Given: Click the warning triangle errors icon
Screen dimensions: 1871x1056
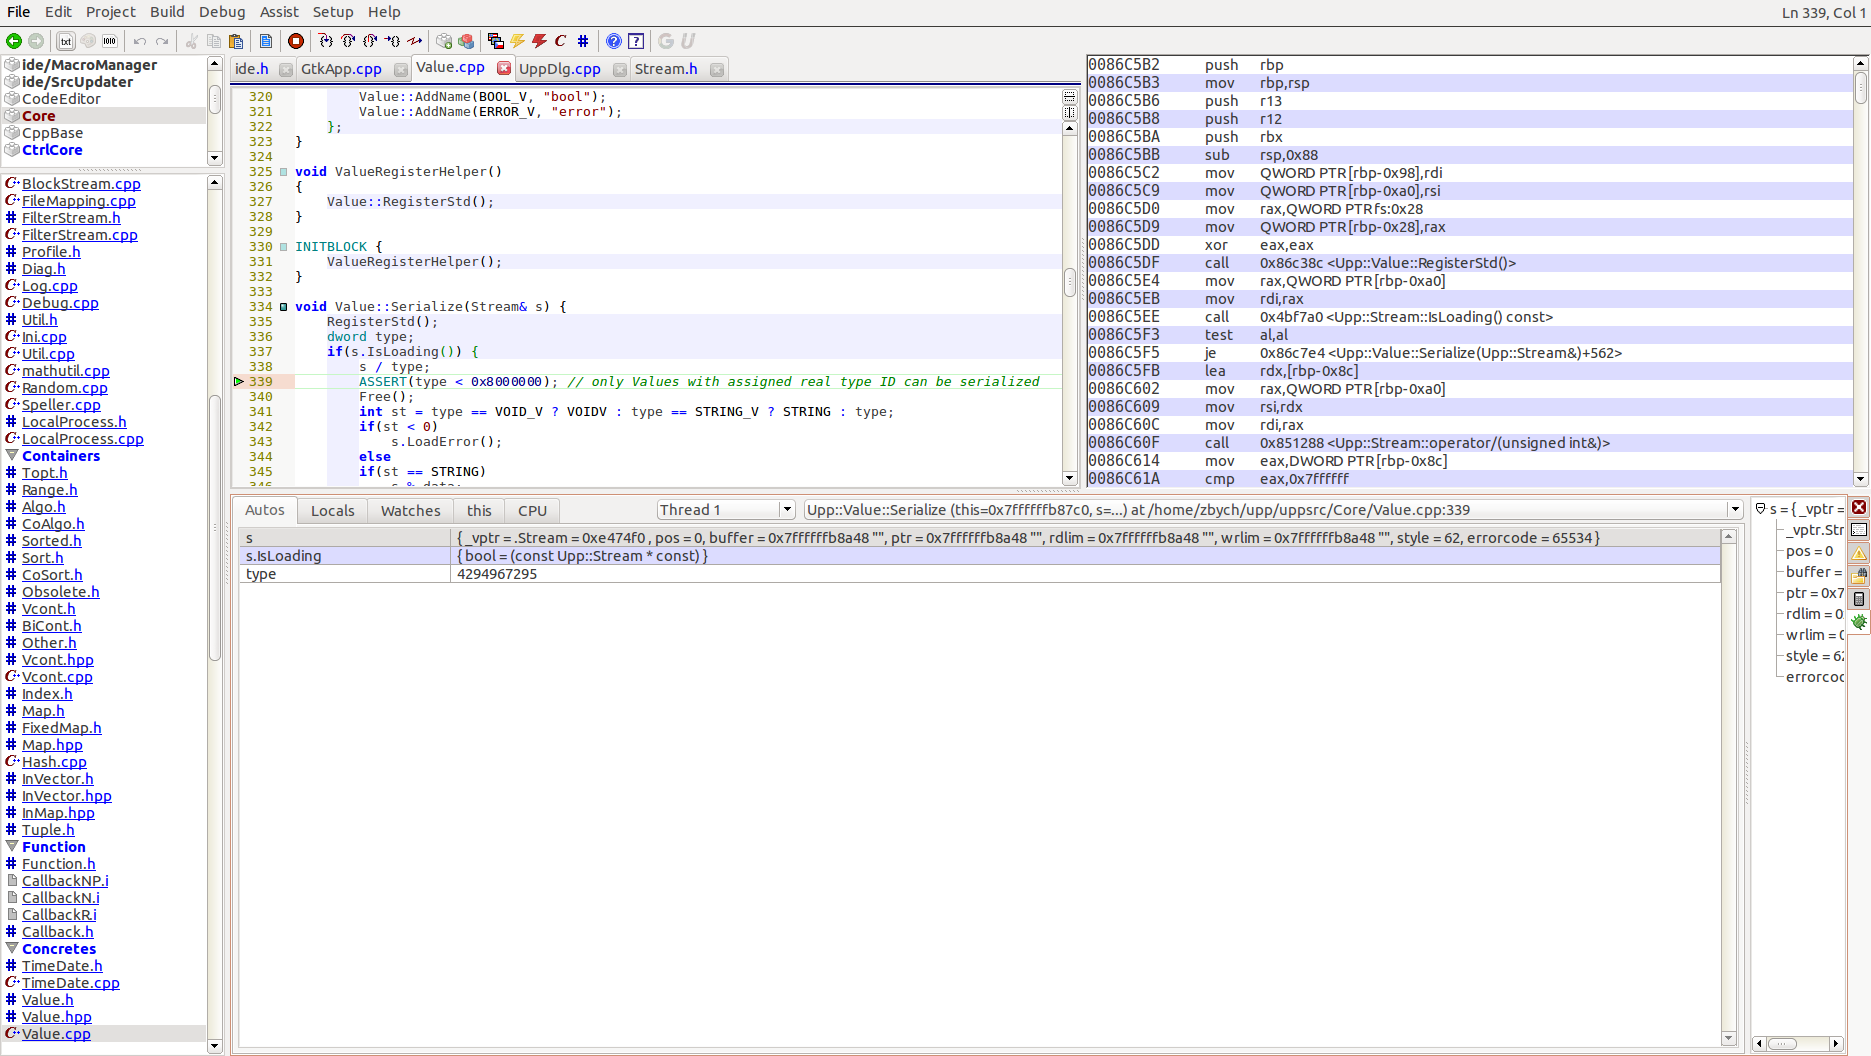Looking at the screenshot, I should click(x=1859, y=553).
